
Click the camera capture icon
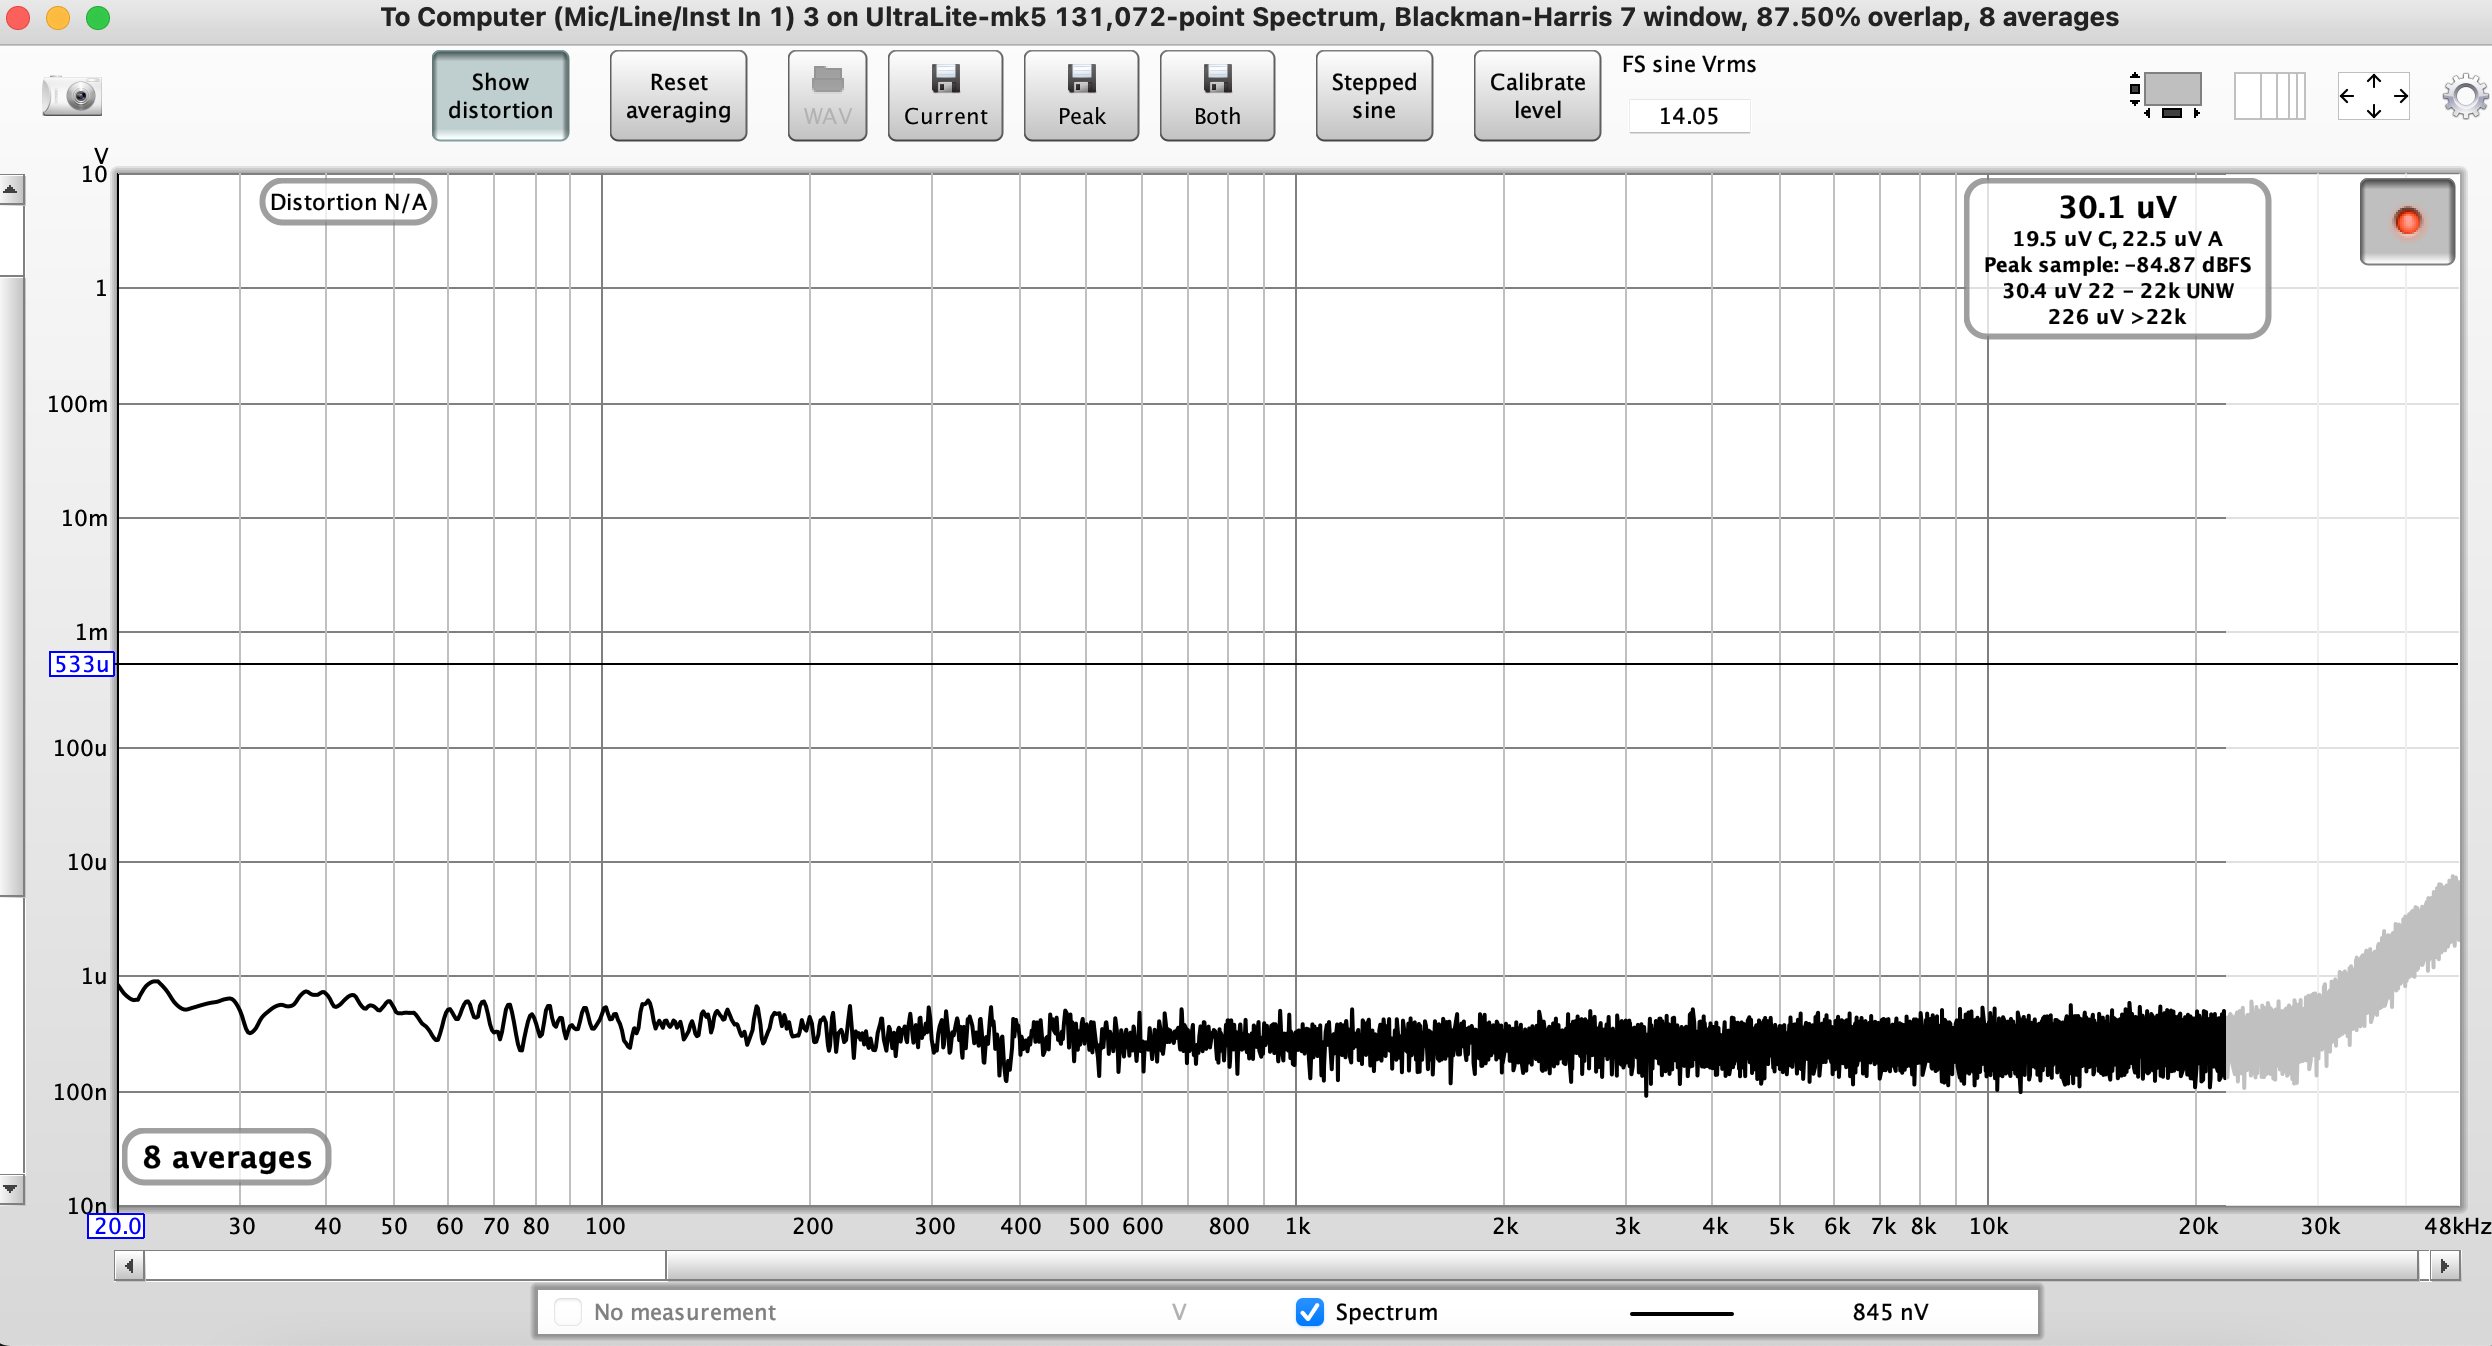click(72, 96)
